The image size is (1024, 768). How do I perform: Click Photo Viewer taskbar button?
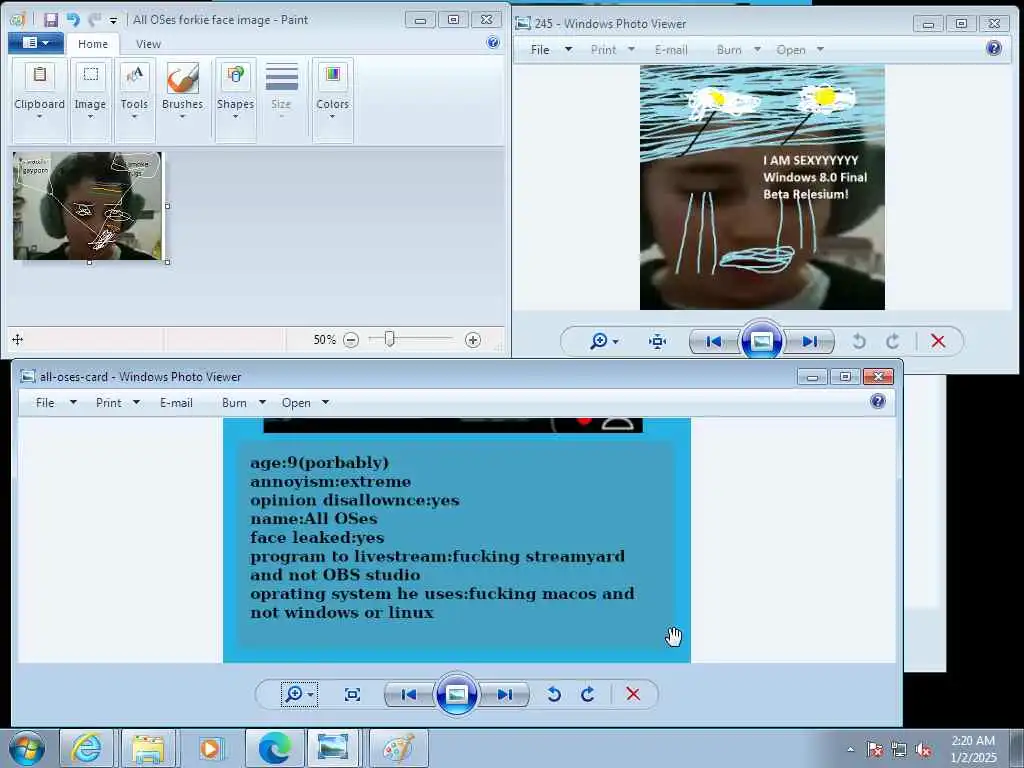pos(333,748)
